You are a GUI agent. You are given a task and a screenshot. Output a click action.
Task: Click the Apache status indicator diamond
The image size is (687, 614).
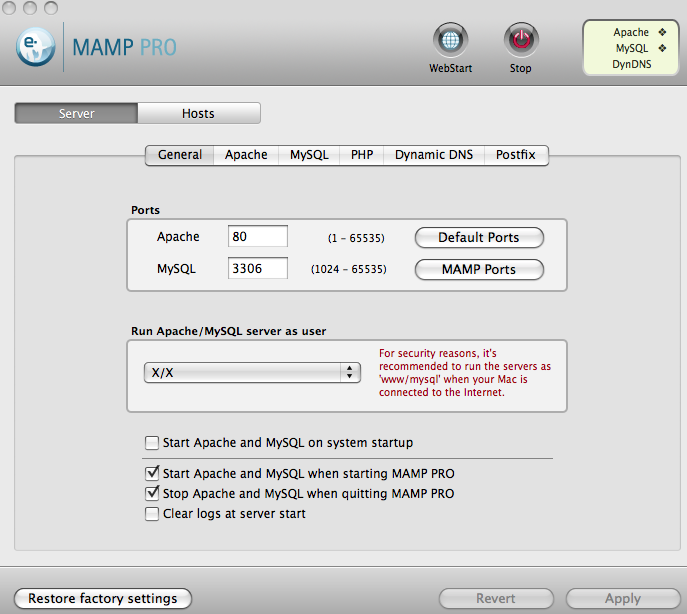[x=662, y=32]
